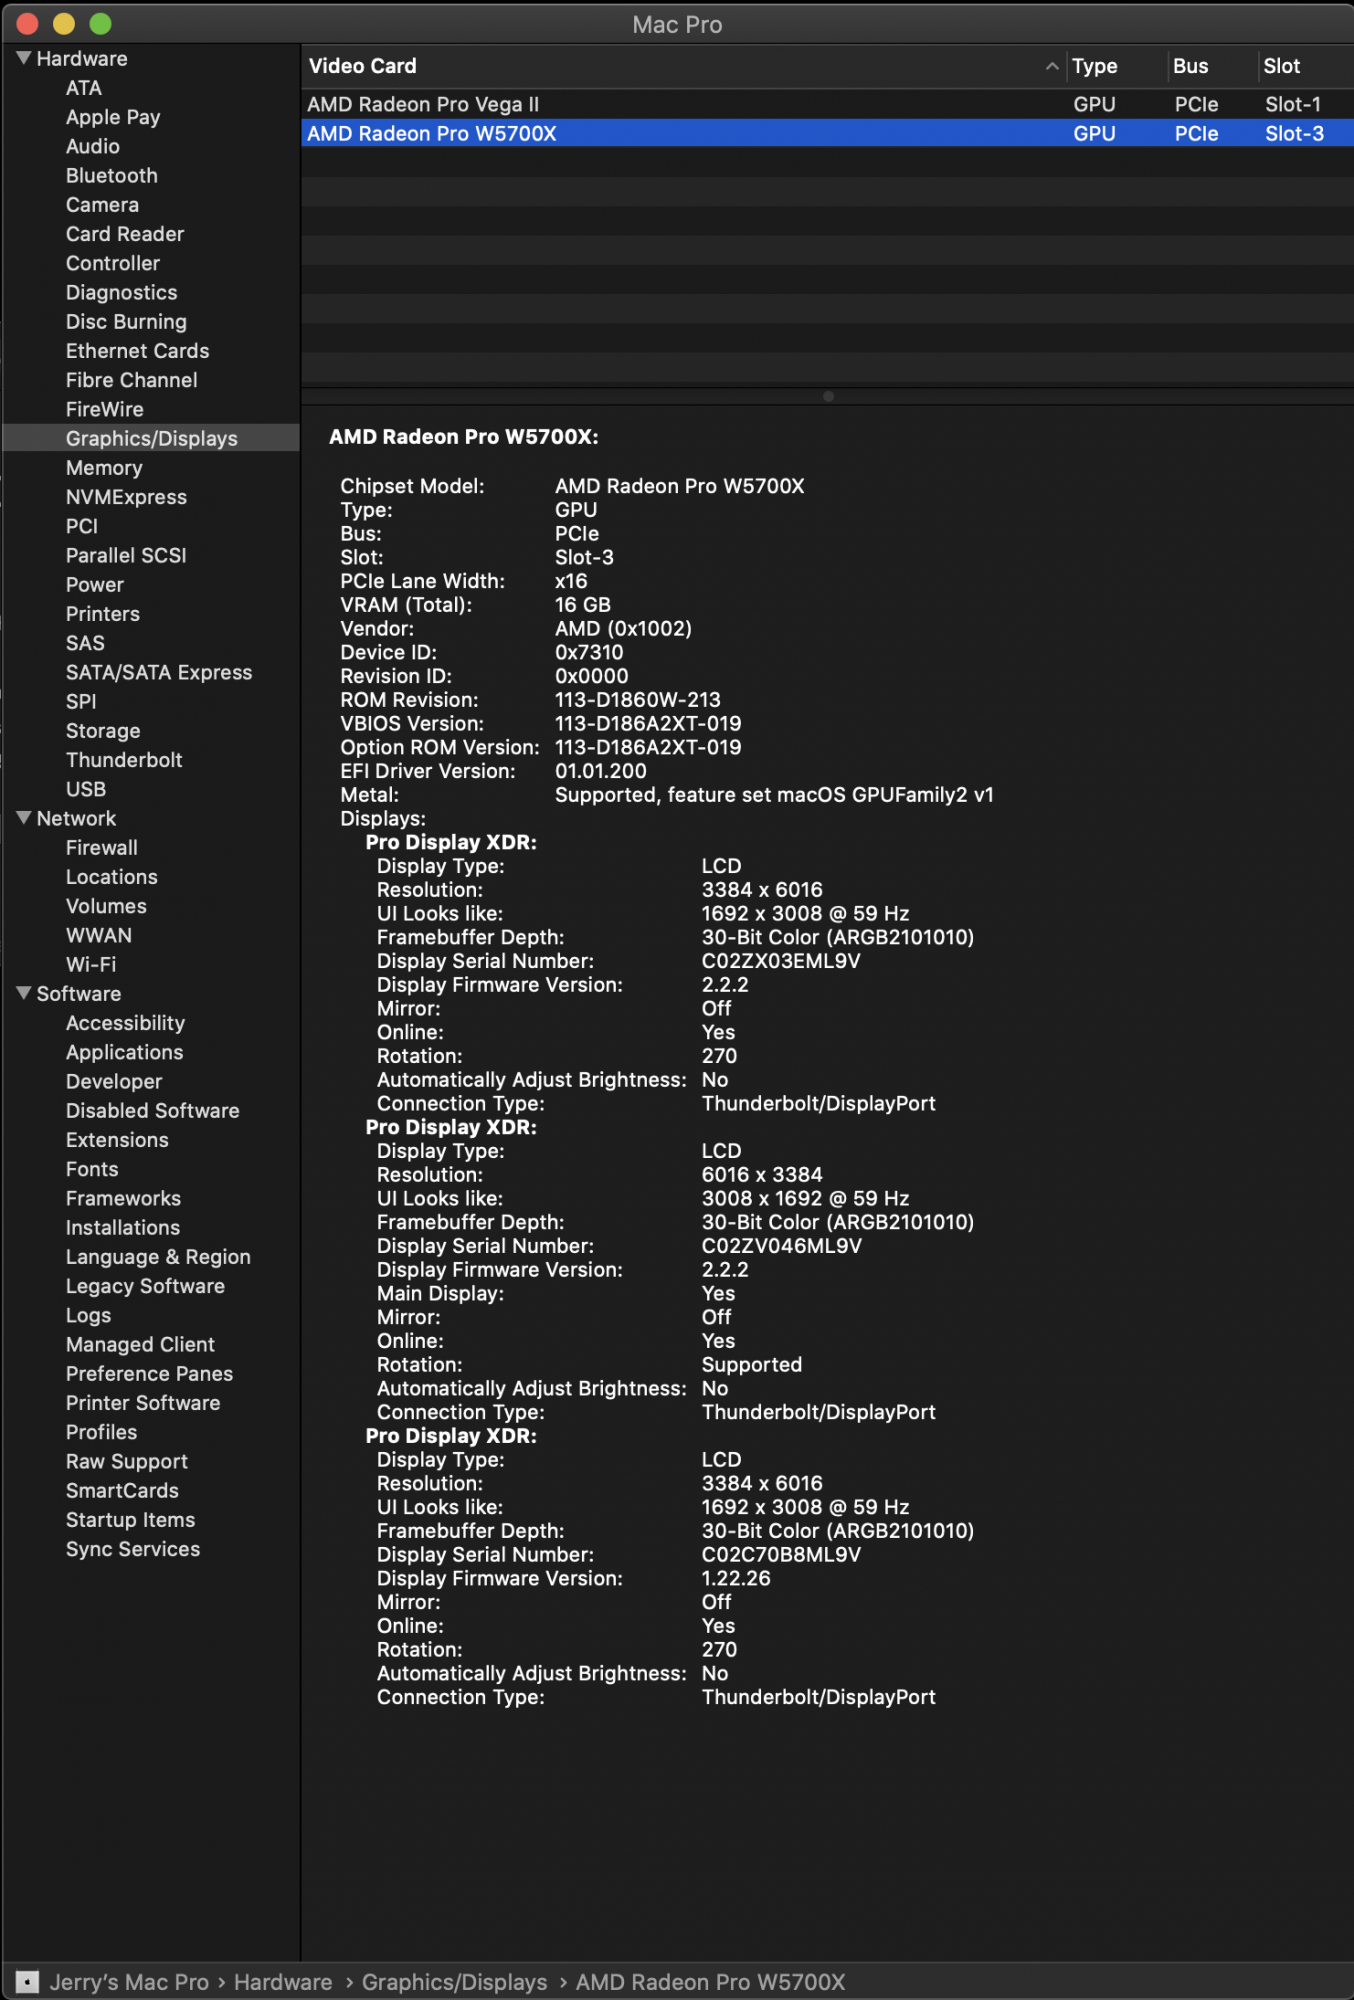
Task: Select AMD Radeon Pro Vega II row
Action: tap(827, 104)
